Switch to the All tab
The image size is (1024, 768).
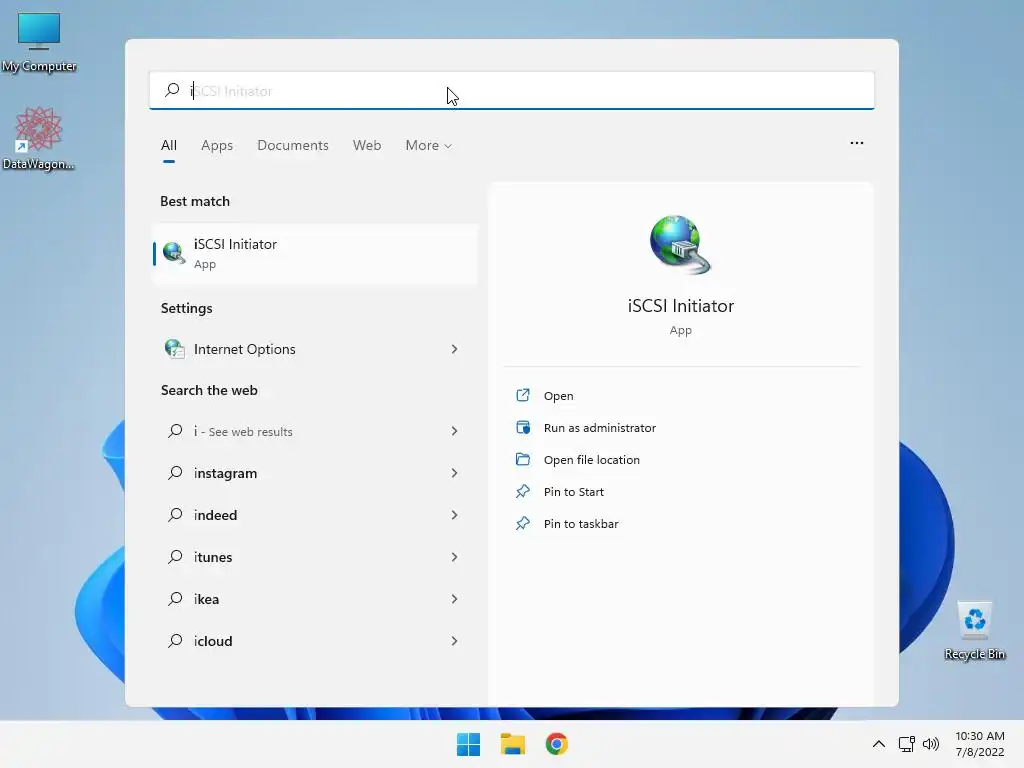pos(168,145)
